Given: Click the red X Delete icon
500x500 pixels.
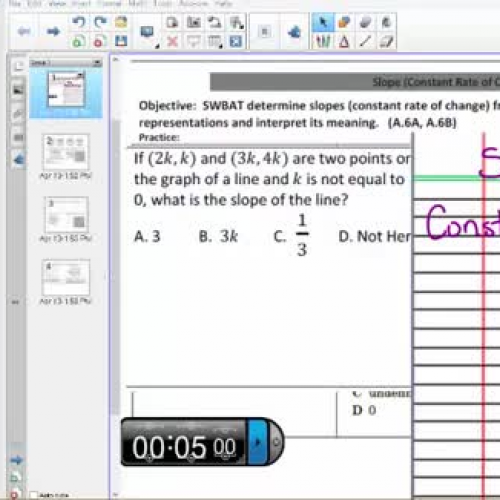Looking at the screenshot, I should tap(172, 42).
